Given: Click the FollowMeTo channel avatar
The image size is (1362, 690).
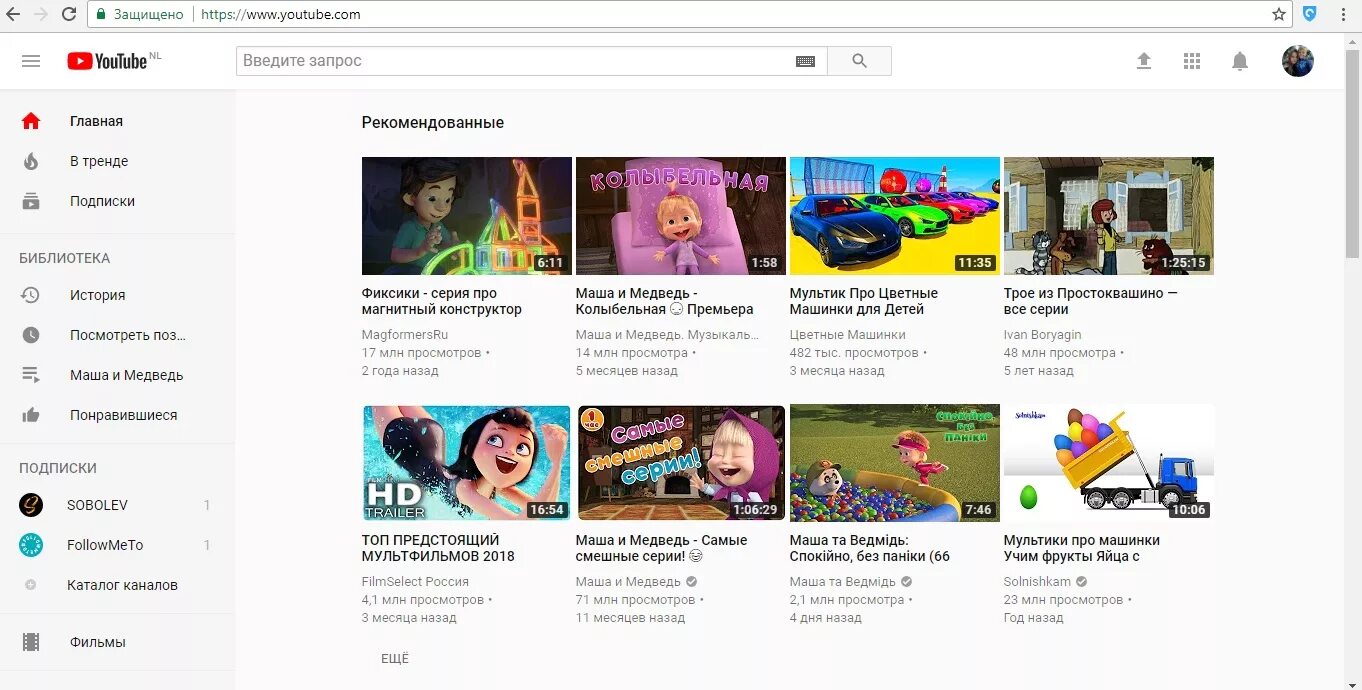Looking at the screenshot, I should tap(31, 545).
